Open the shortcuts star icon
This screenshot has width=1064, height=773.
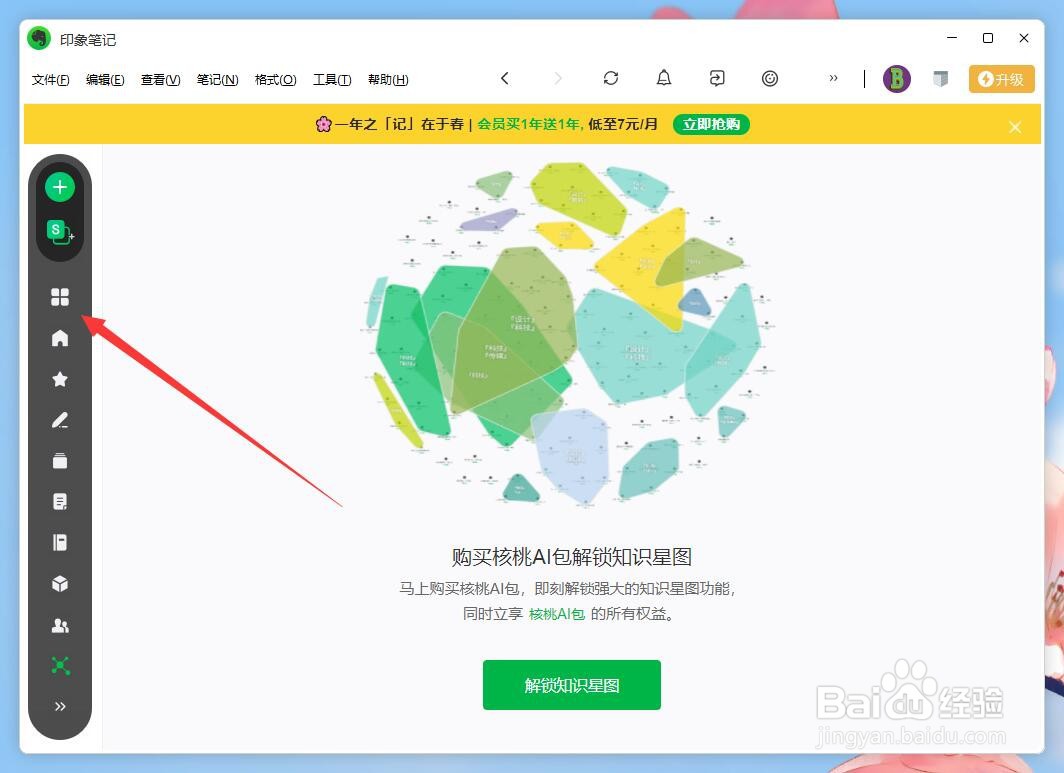[60, 379]
